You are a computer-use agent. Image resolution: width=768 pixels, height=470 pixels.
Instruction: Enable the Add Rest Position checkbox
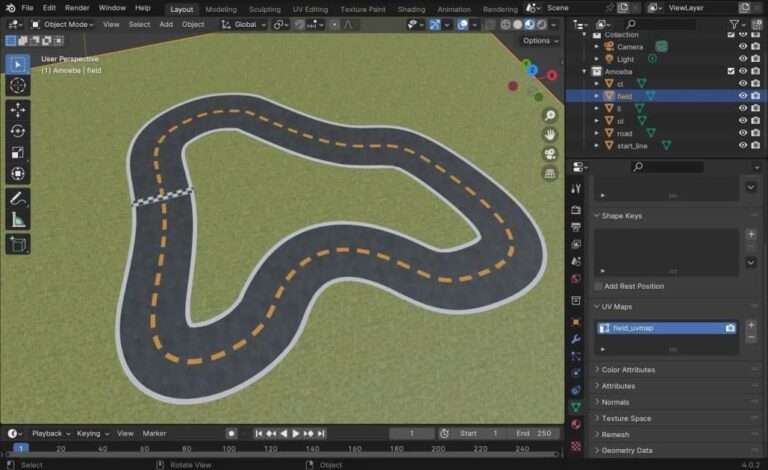click(599, 286)
